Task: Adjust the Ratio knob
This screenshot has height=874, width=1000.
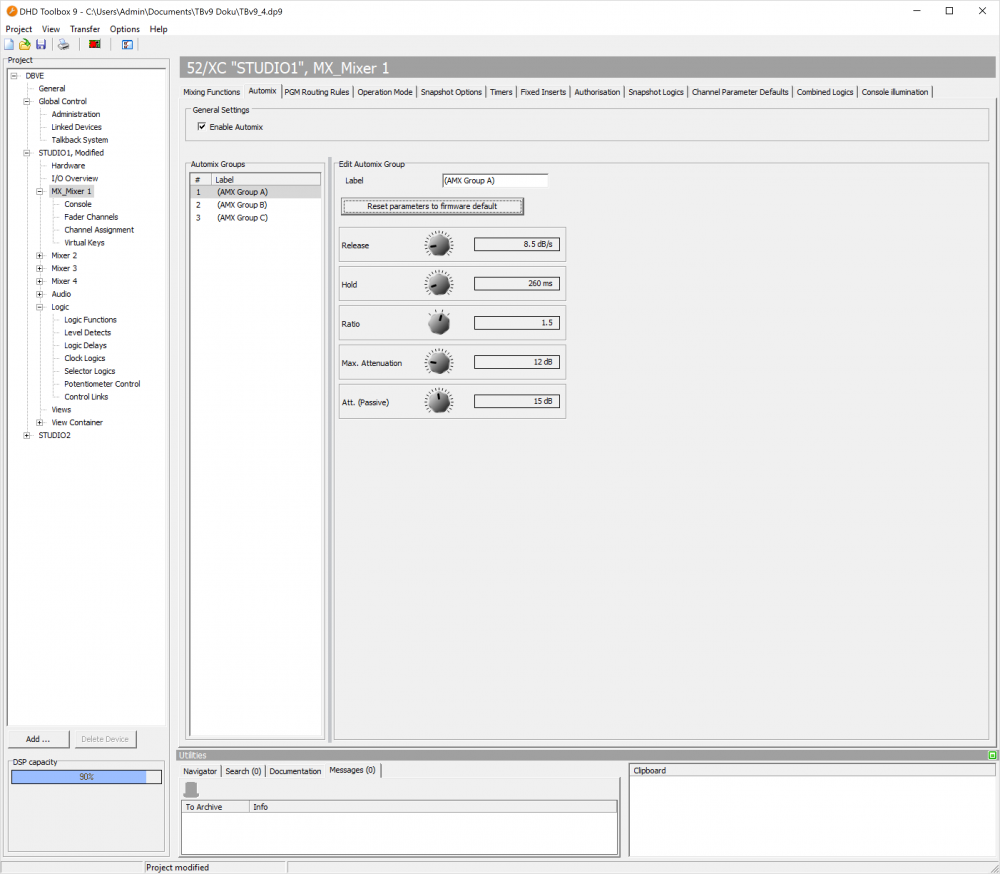Action: point(437,322)
